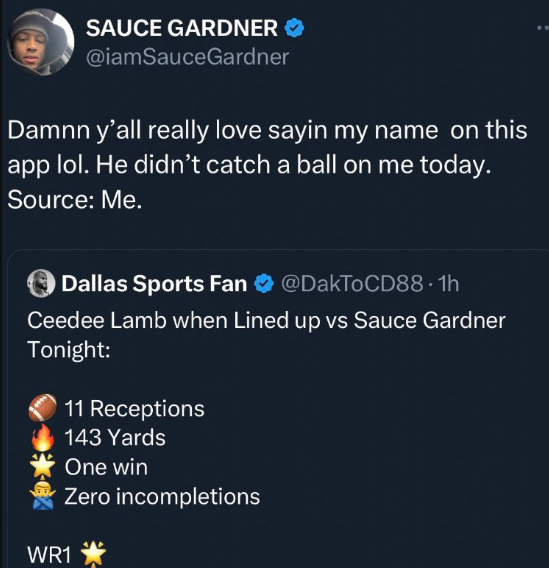Click the '11 Receptions' line
This screenshot has height=568, width=549.
[134, 409]
